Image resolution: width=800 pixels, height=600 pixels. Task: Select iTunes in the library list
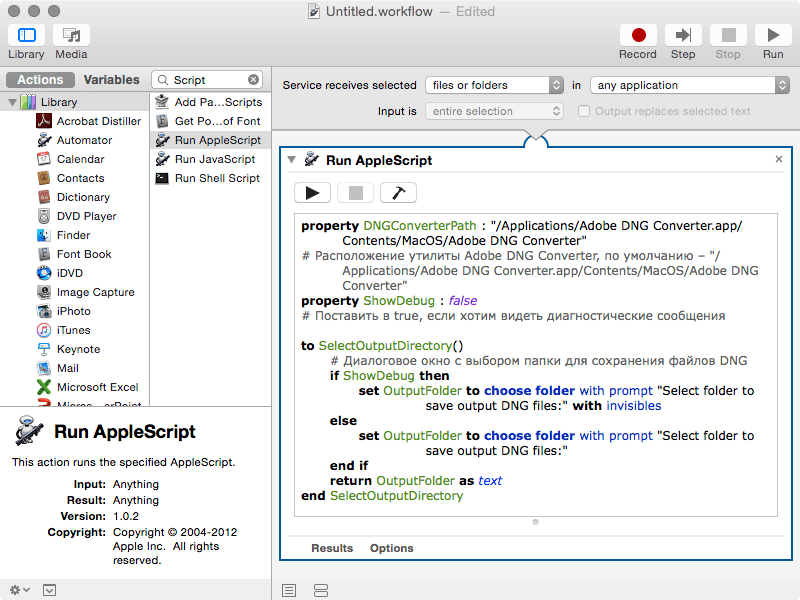click(63, 330)
